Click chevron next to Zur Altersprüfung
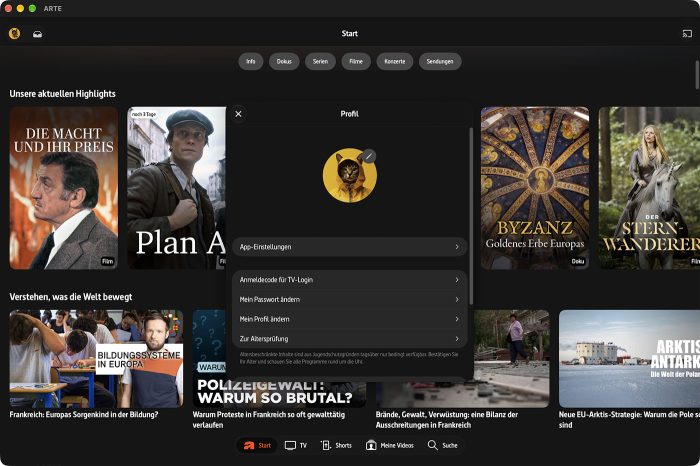This screenshot has width=700, height=466. click(457, 339)
